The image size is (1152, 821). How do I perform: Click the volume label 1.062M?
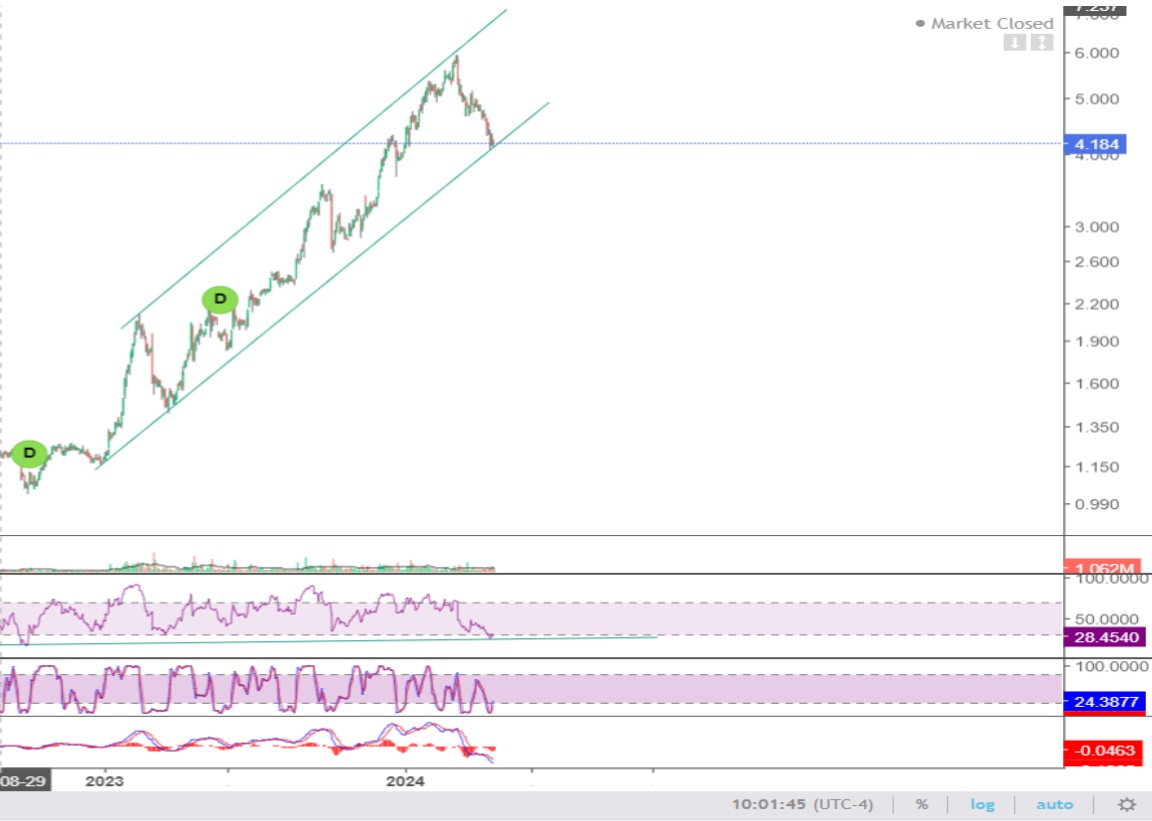point(1103,567)
